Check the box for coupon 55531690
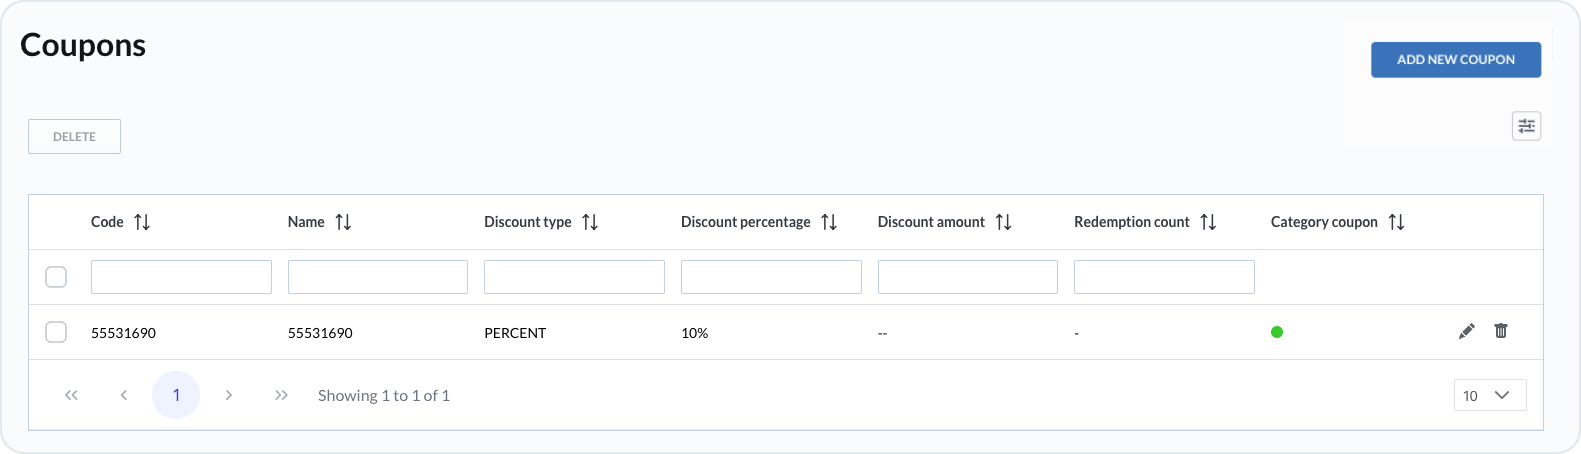Image resolution: width=1581 pixels, height=454 pixels. point(56,332)
